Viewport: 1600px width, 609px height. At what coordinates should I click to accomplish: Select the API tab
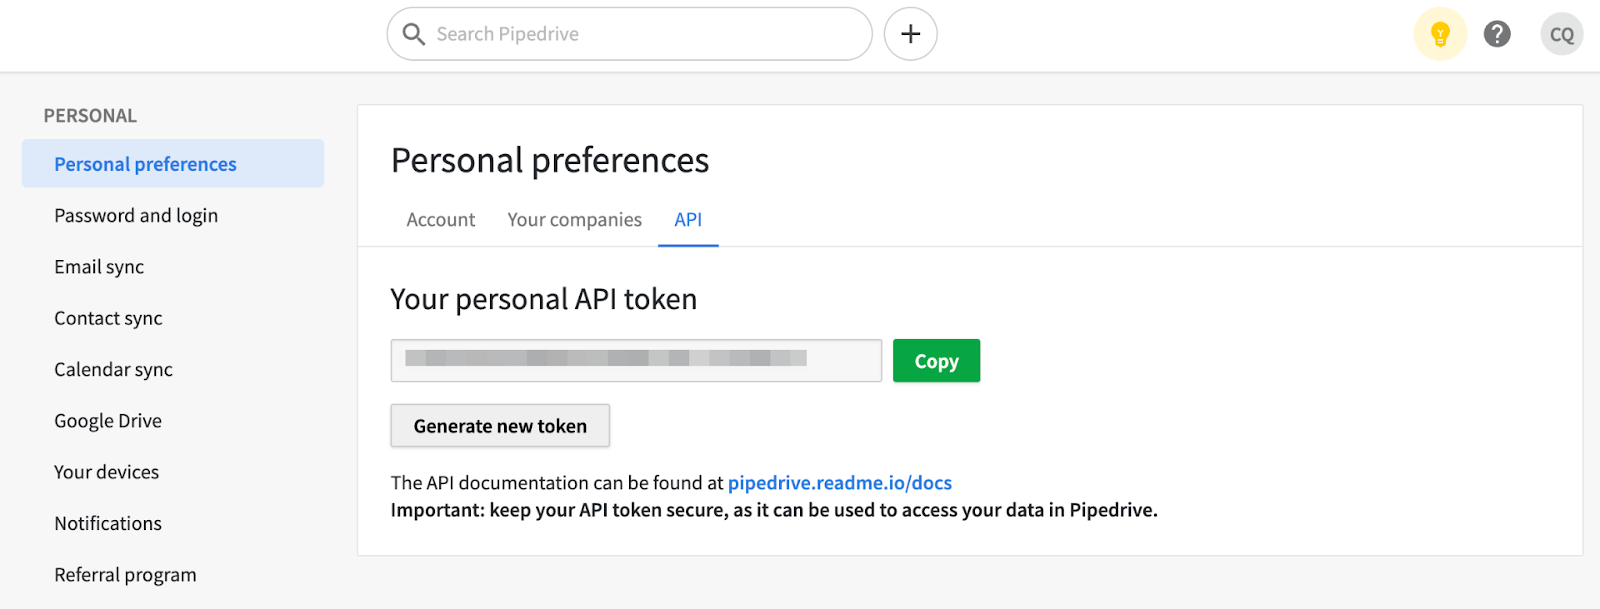coord(688,220)
